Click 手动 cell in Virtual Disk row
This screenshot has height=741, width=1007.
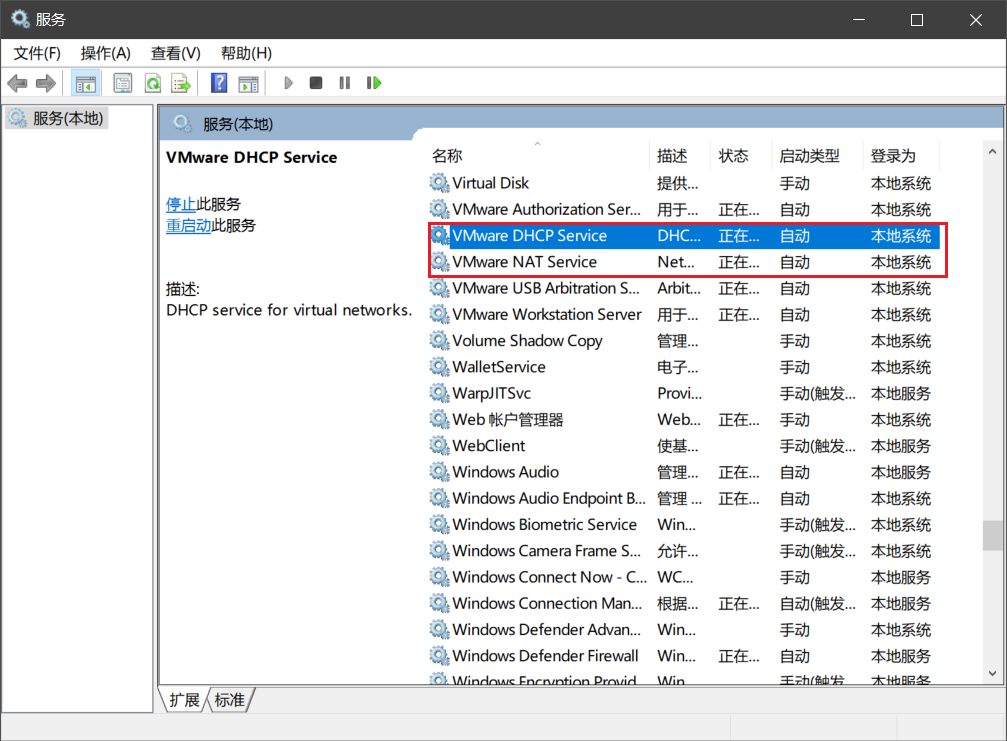[x=794, y=183]
